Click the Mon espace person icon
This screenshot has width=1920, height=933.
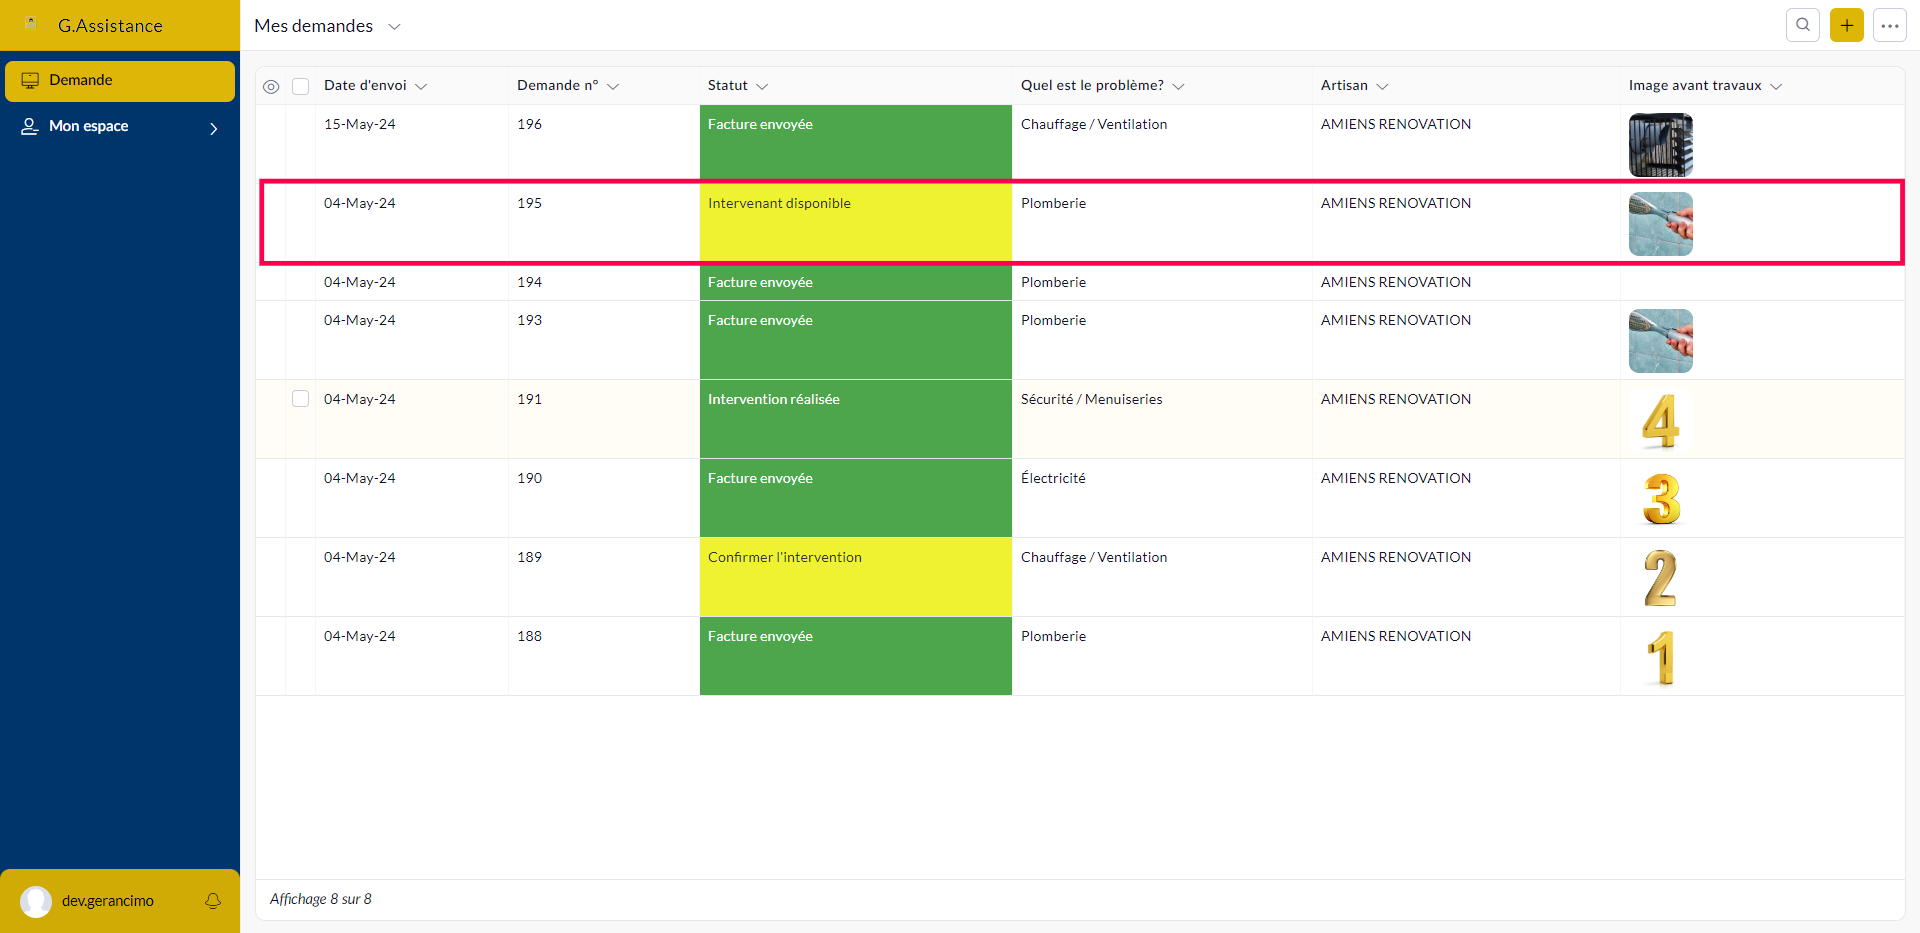tap(30, 126)
